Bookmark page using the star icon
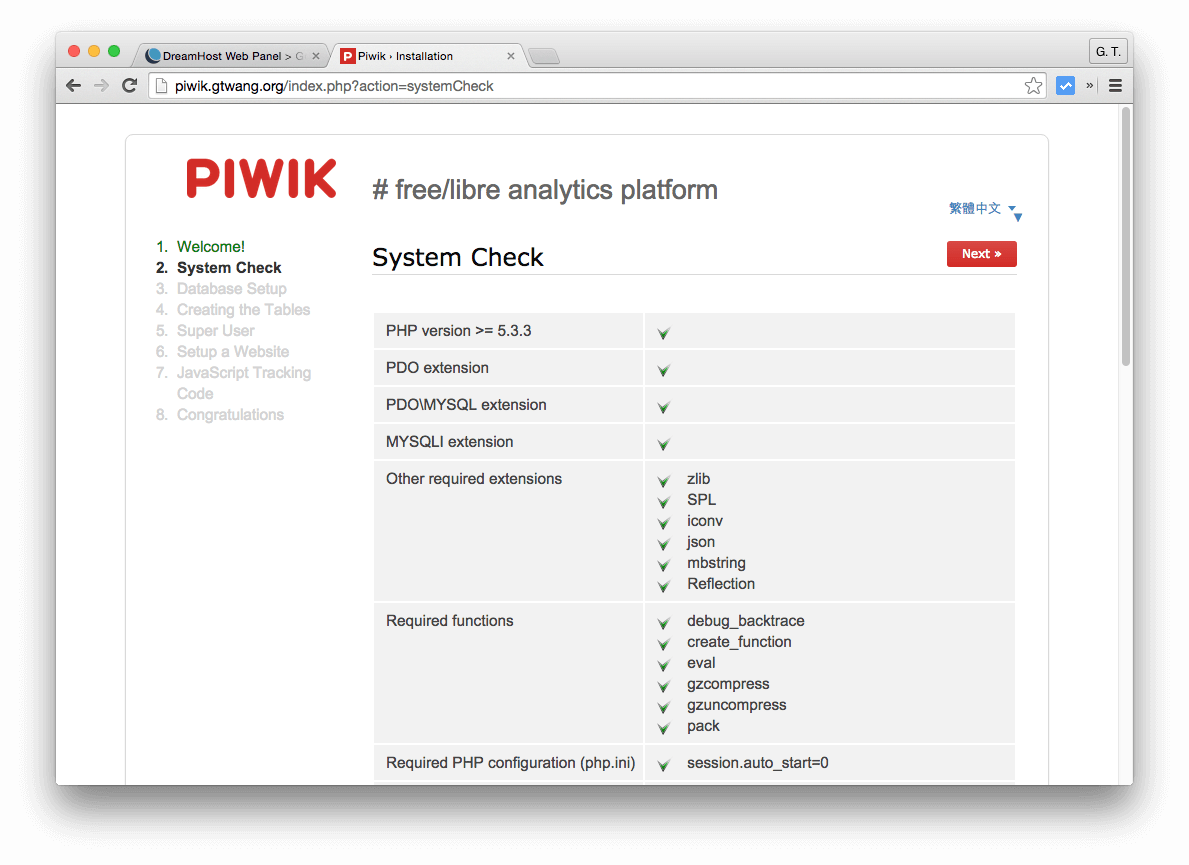This screenshot has width=1189, height=865. click(x=1033, y=86)
